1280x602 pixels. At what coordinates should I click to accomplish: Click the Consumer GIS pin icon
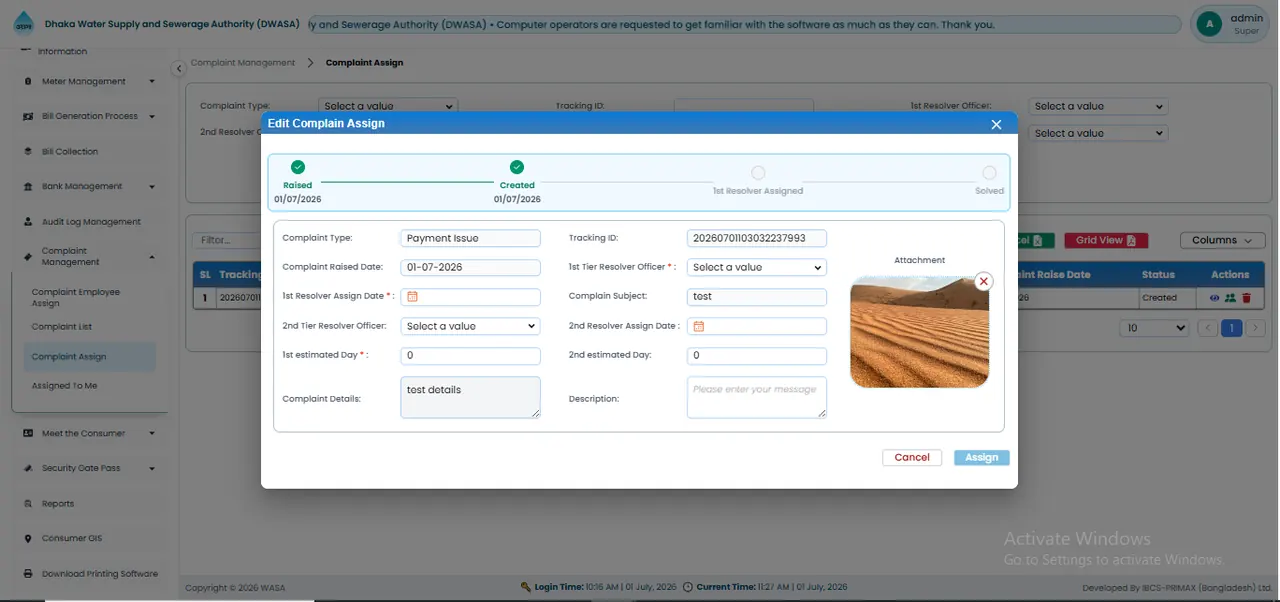[x=28, y=539]
